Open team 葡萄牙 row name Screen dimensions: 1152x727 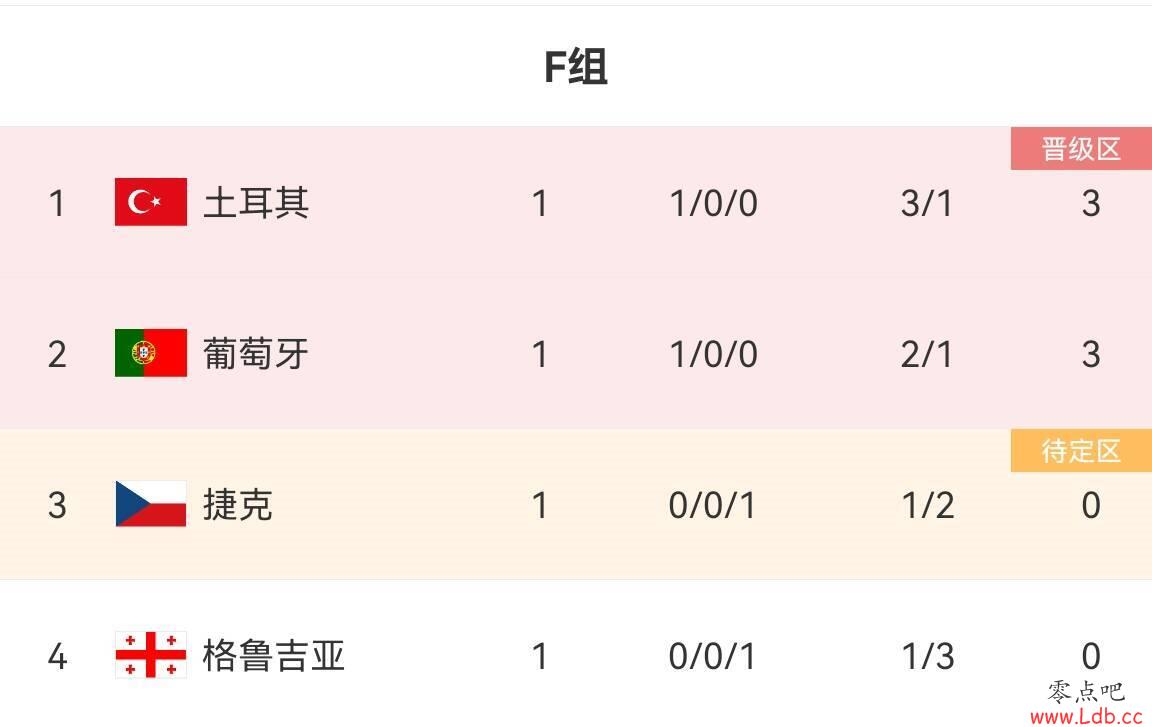coord(256,354)
